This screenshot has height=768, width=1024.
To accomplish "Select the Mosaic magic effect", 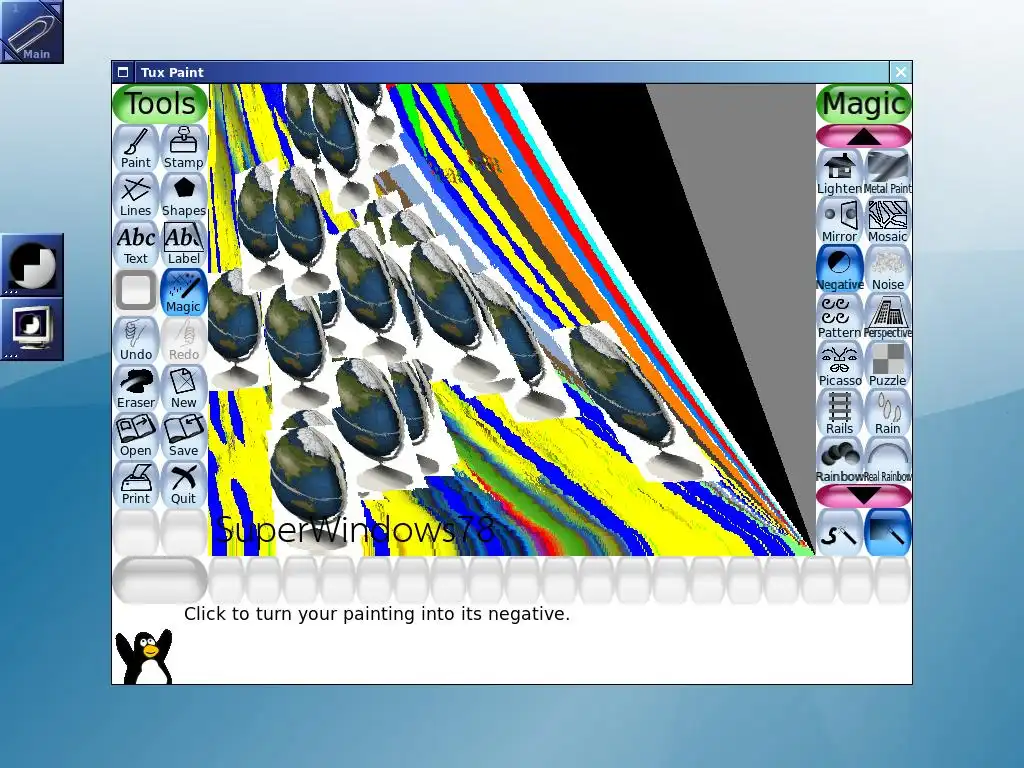I will pos(888,221).
